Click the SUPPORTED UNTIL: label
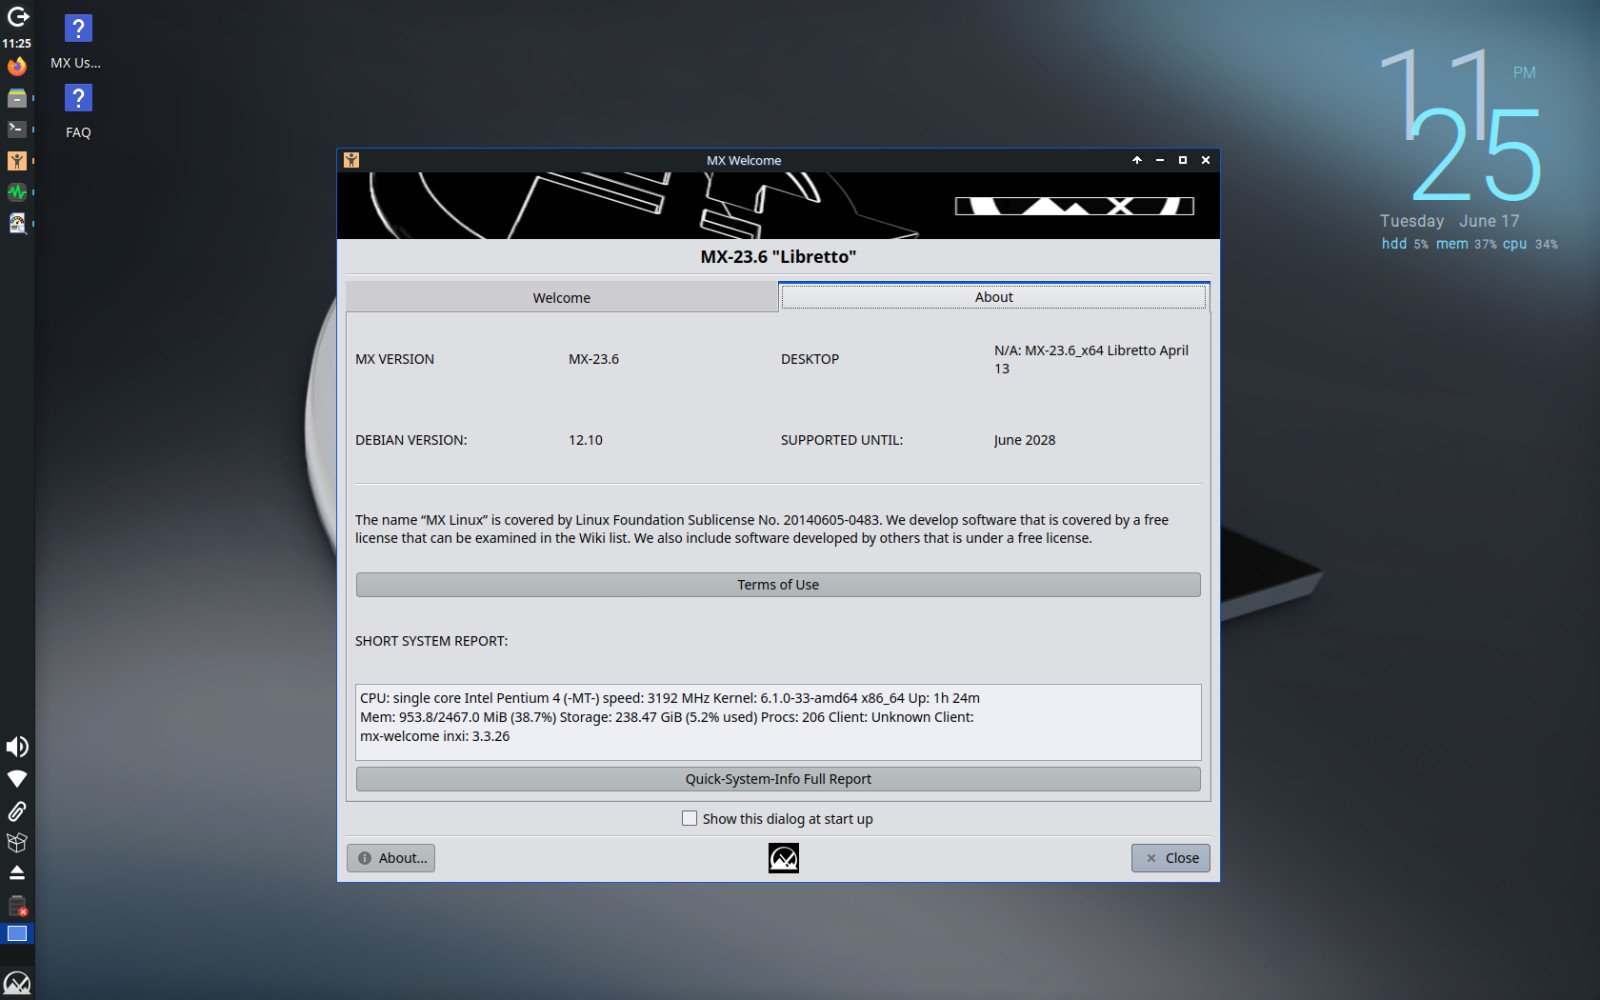The height and width of the screenshot is (1000, 1600). point(842,440)
